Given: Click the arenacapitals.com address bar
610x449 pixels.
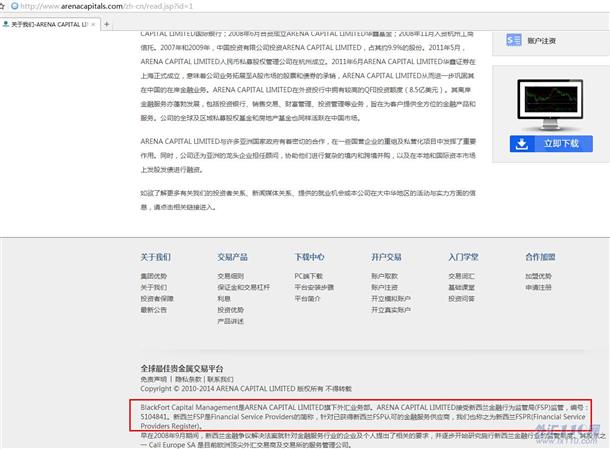Looking at the screenshot, I should click(x=107, y=6).
